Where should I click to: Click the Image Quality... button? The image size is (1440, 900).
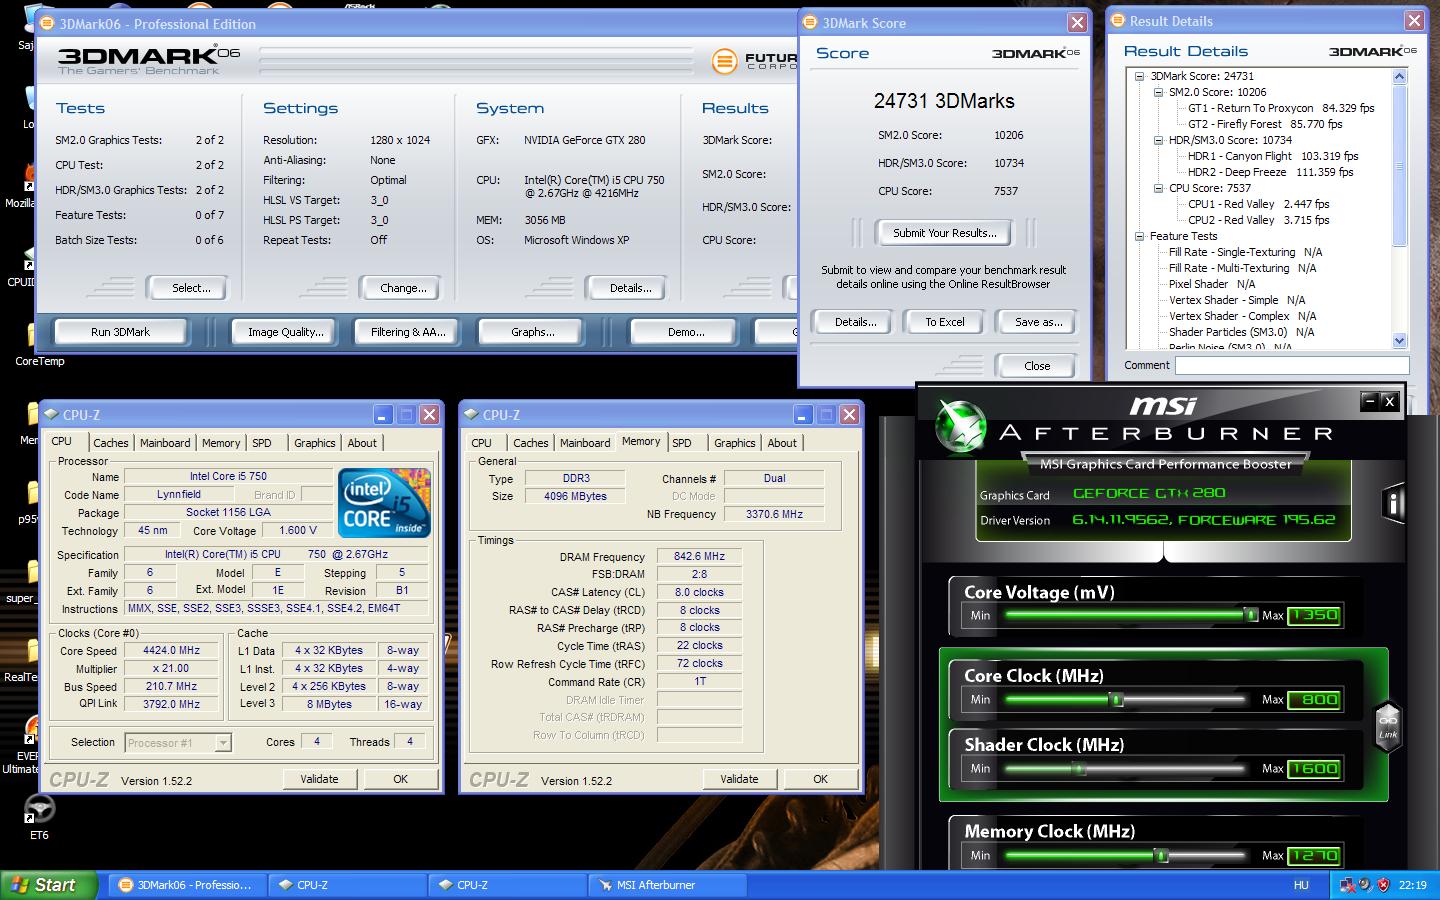286,332
